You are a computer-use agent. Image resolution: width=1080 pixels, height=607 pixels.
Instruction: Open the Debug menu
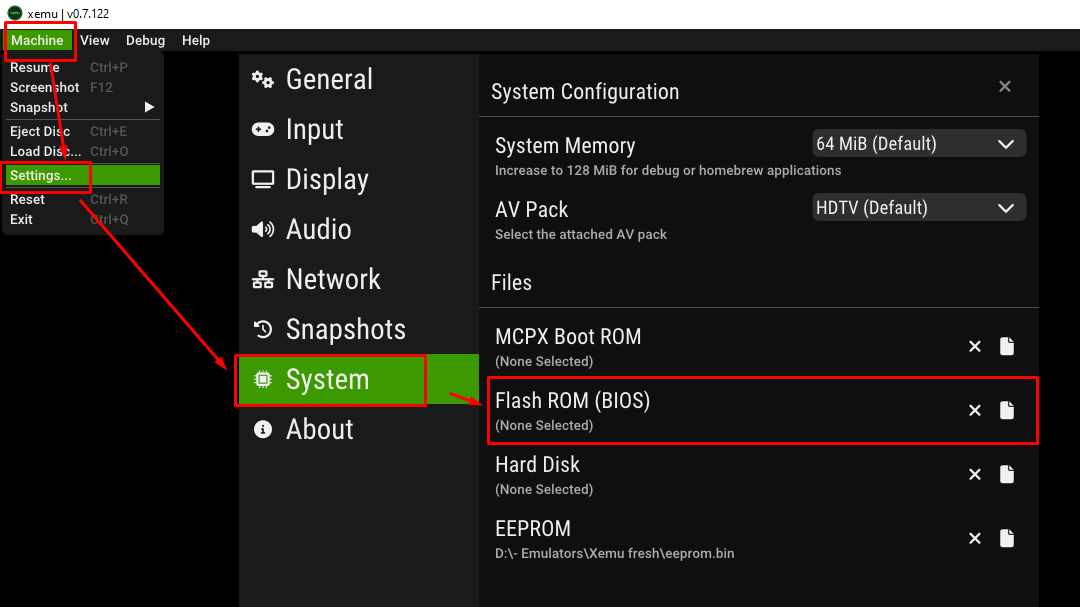[145, 41]
